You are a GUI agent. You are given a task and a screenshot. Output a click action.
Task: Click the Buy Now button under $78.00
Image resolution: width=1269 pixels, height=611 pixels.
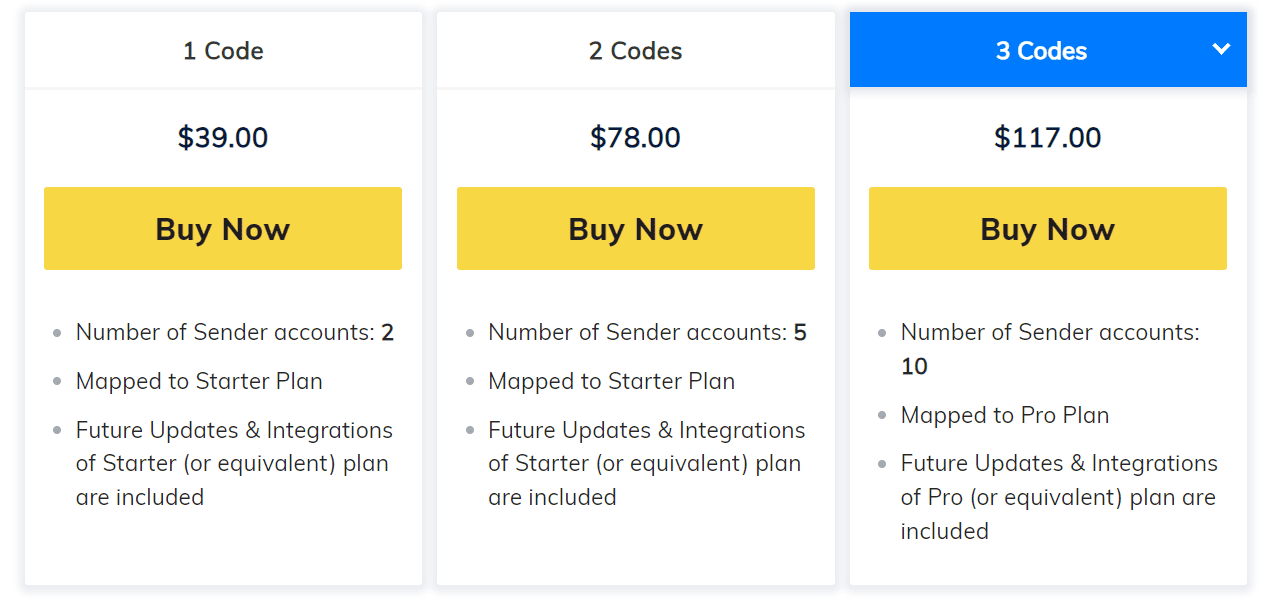(635, 228)
